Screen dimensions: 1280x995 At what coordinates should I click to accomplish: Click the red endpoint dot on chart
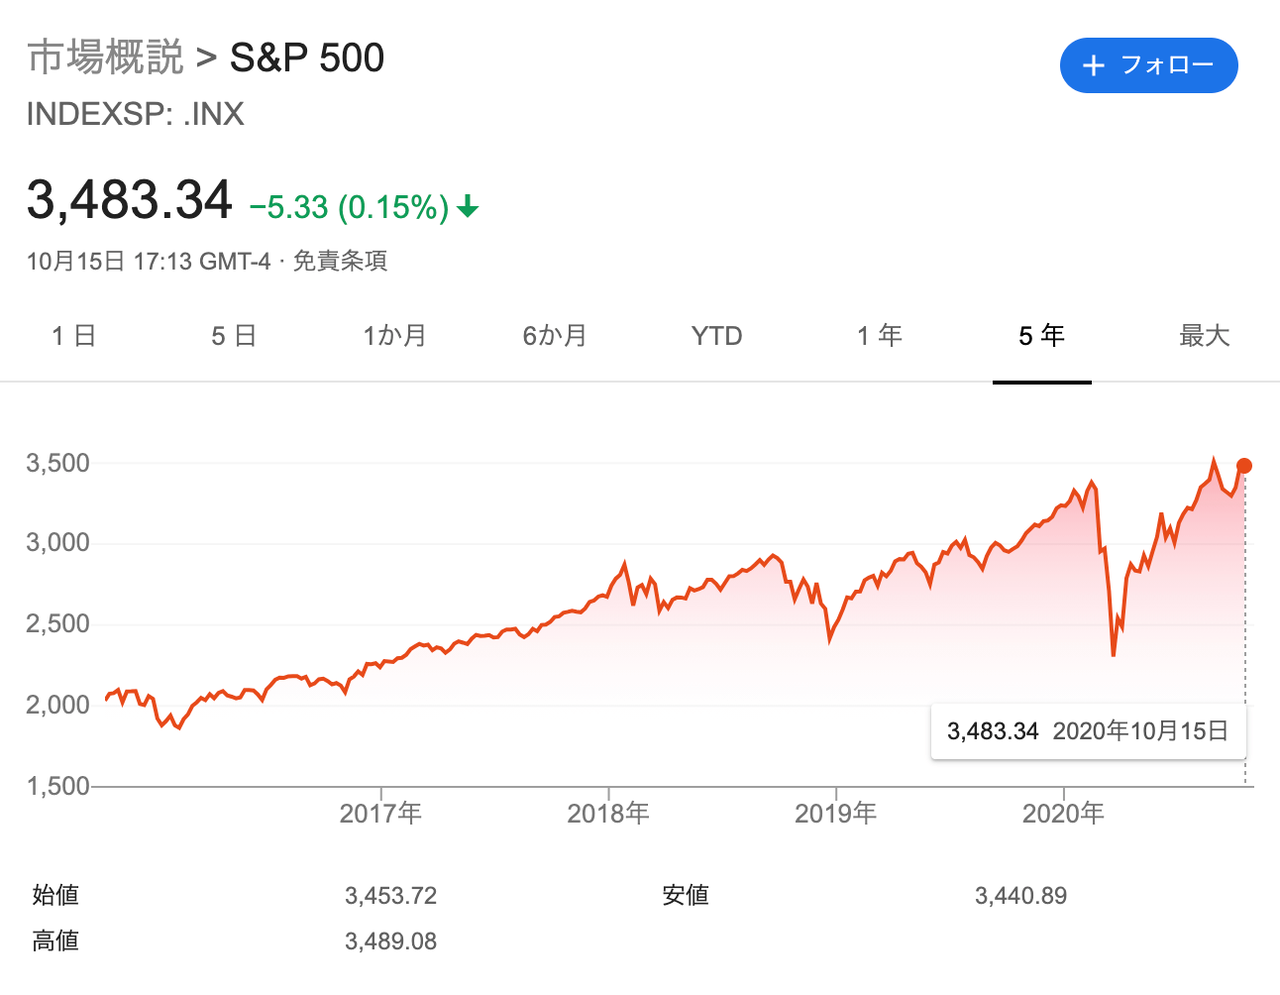pos(1244,466)
